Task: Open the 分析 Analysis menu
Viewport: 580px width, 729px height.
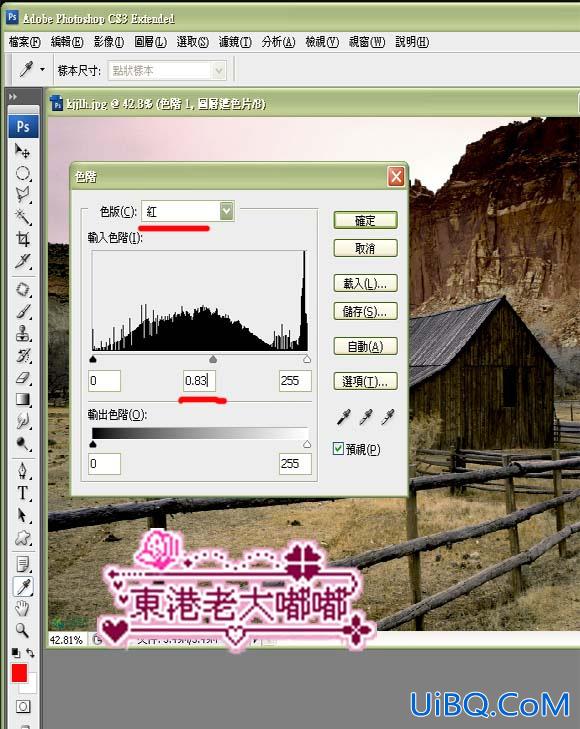Action: click(278, 42)
